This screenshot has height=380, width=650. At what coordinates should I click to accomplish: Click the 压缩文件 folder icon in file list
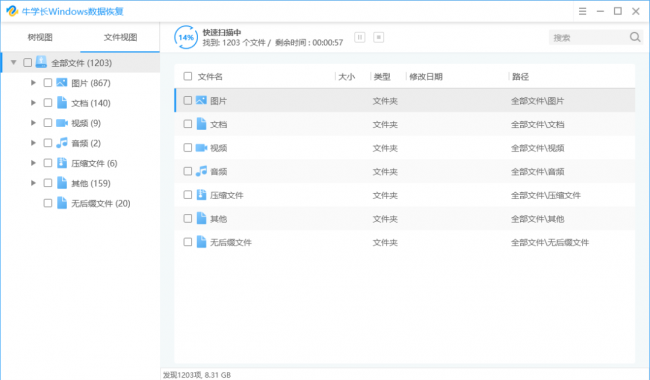pyautogui.click(x=201, y=194)
